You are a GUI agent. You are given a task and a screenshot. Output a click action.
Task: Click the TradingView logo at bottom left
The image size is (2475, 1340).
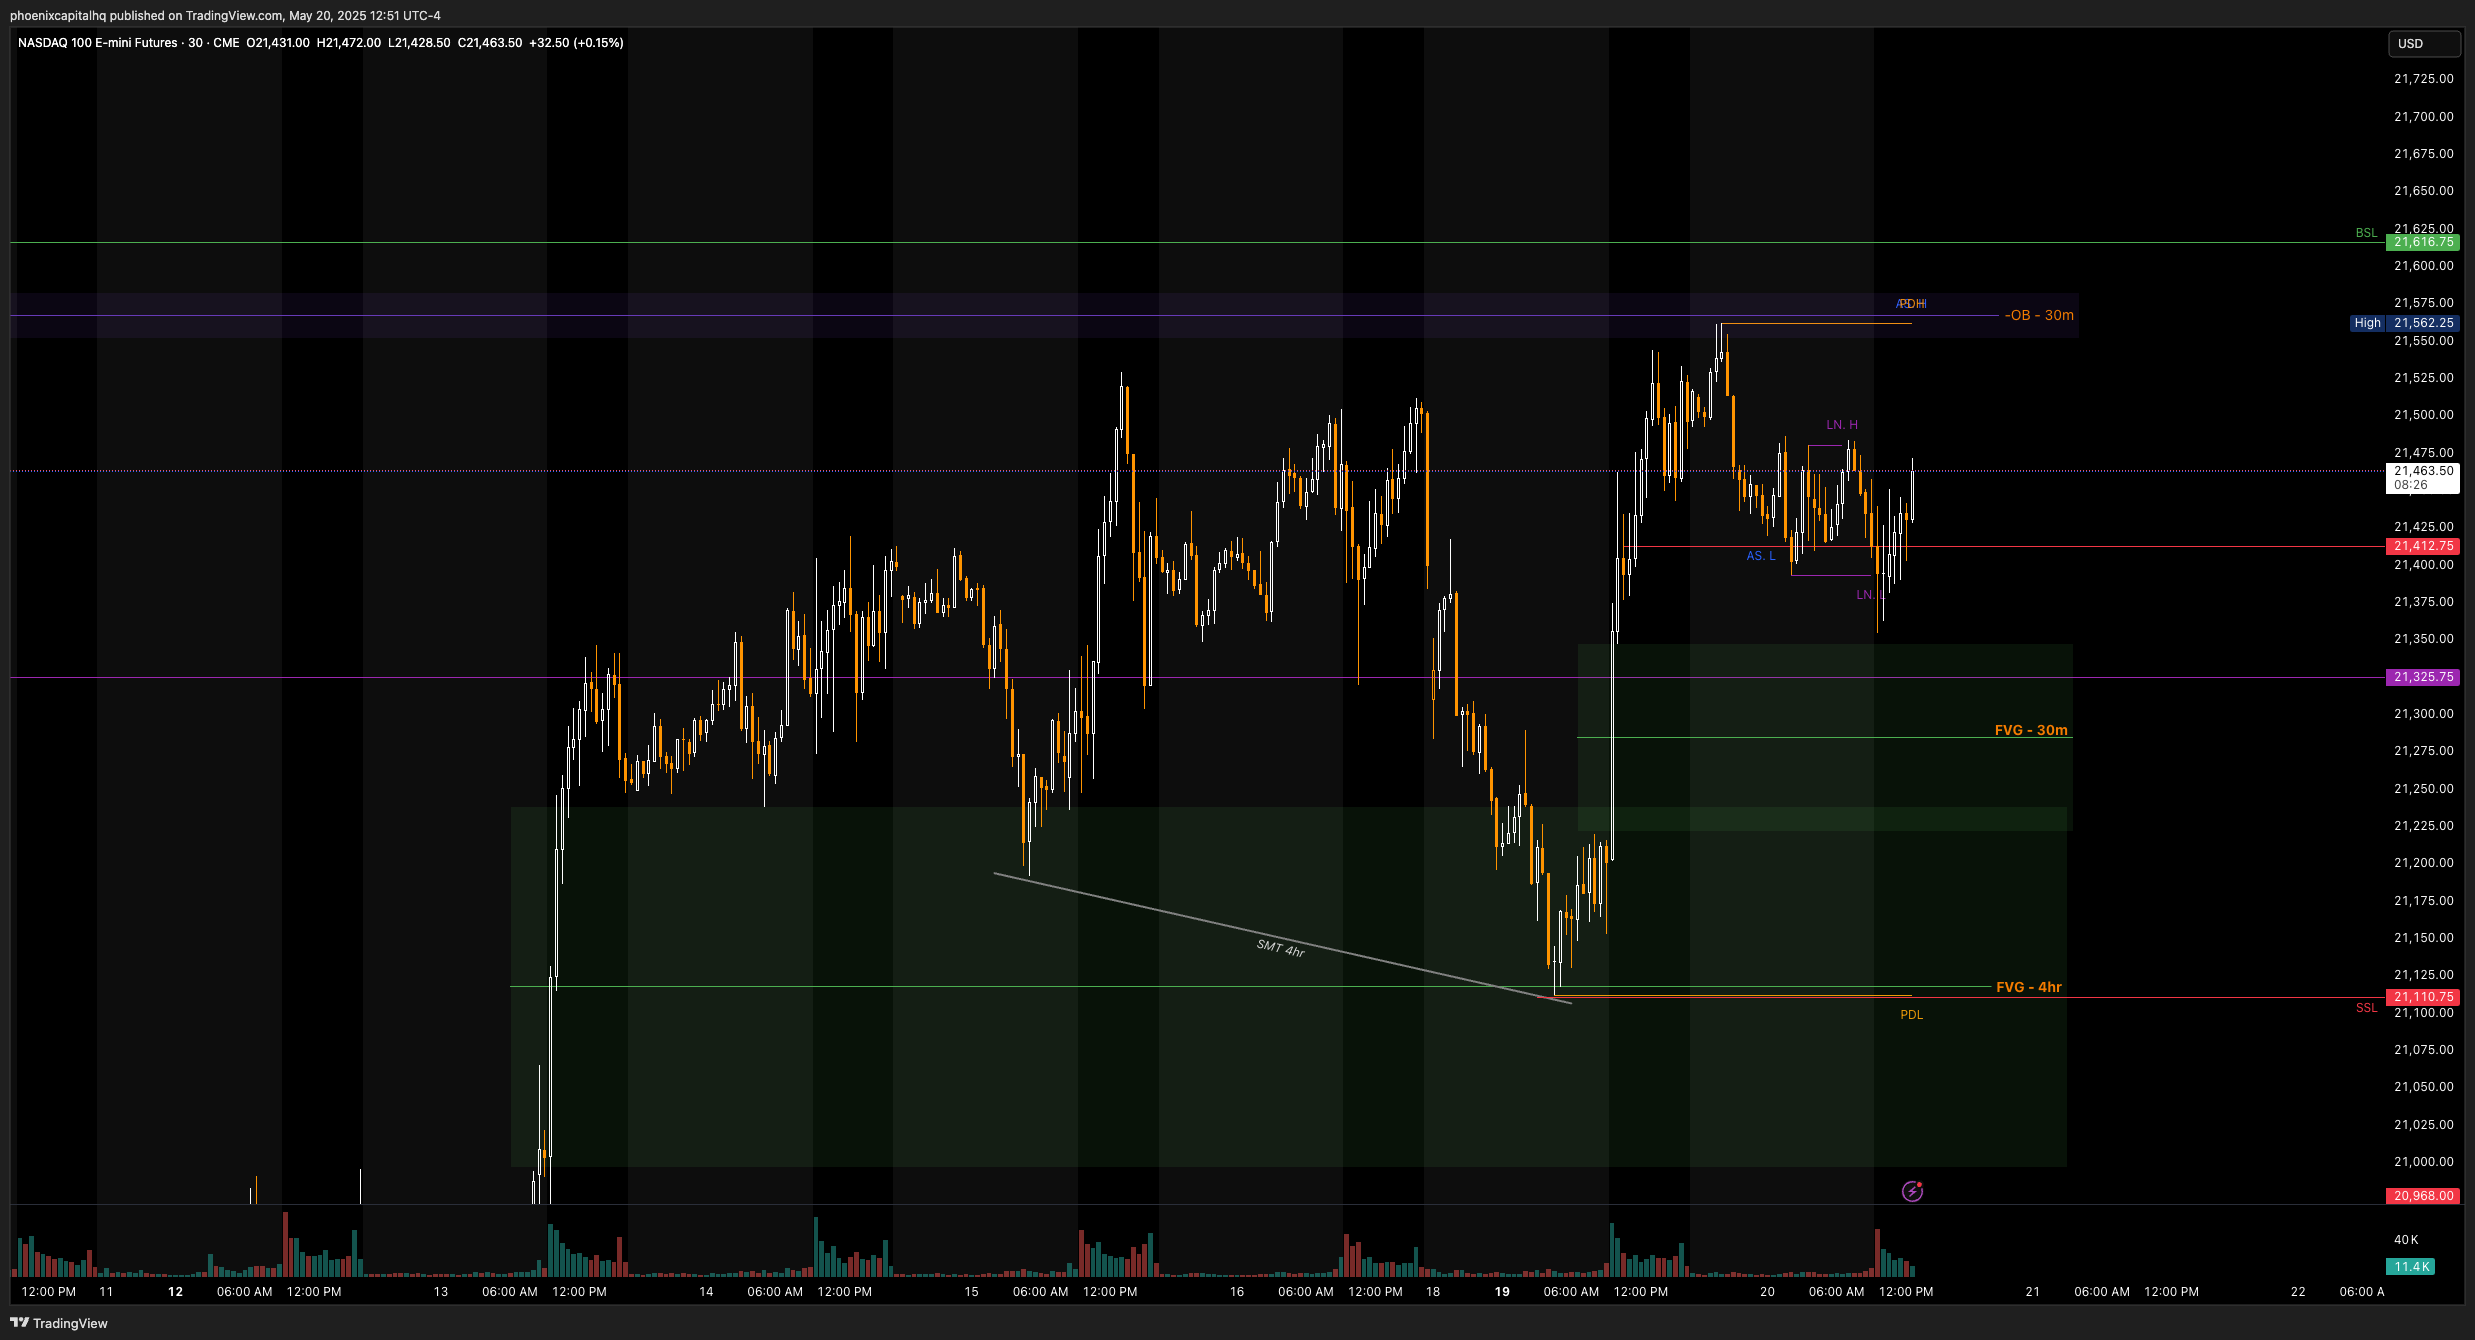pos(59,1323)
